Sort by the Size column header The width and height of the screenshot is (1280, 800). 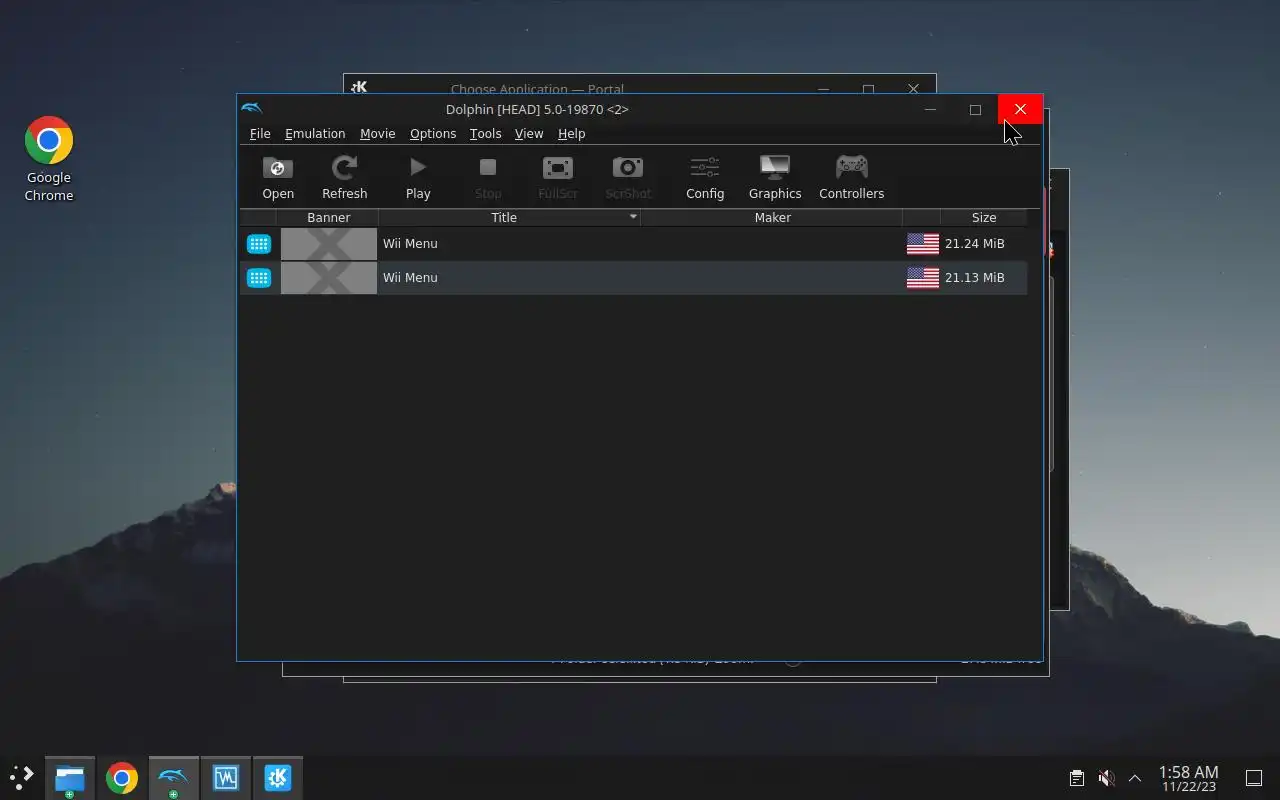click(x=984, y=217)
